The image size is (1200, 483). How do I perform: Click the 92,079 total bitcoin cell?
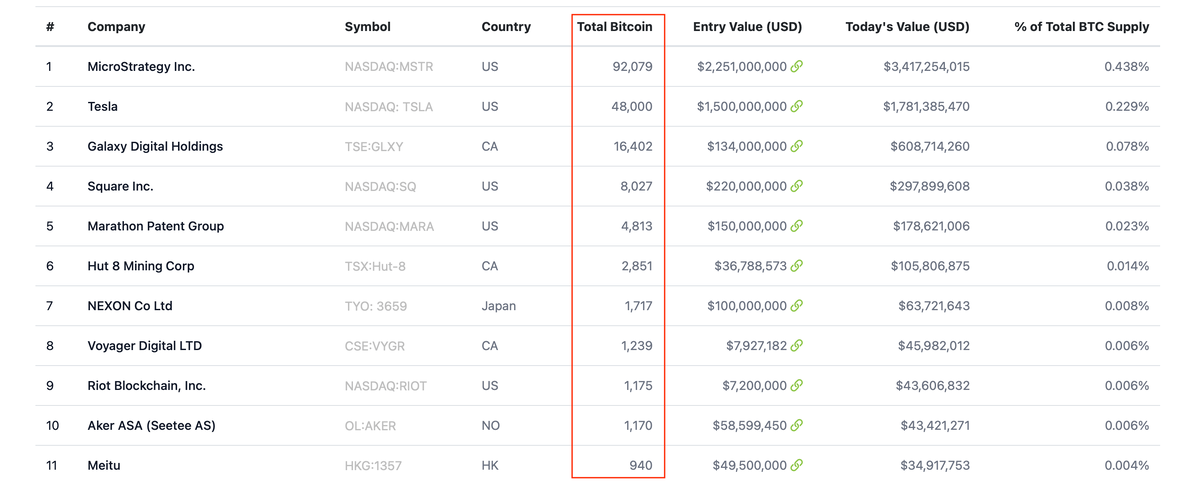pos(632,66)
